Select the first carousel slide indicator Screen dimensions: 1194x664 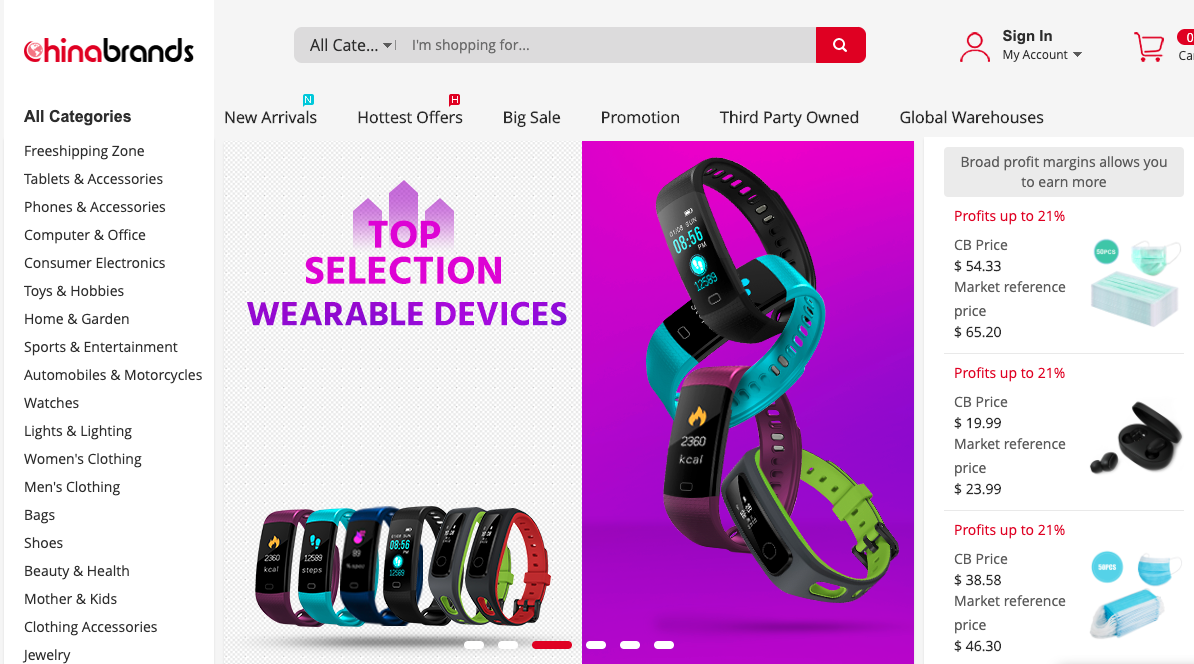(x=474, y=645)
